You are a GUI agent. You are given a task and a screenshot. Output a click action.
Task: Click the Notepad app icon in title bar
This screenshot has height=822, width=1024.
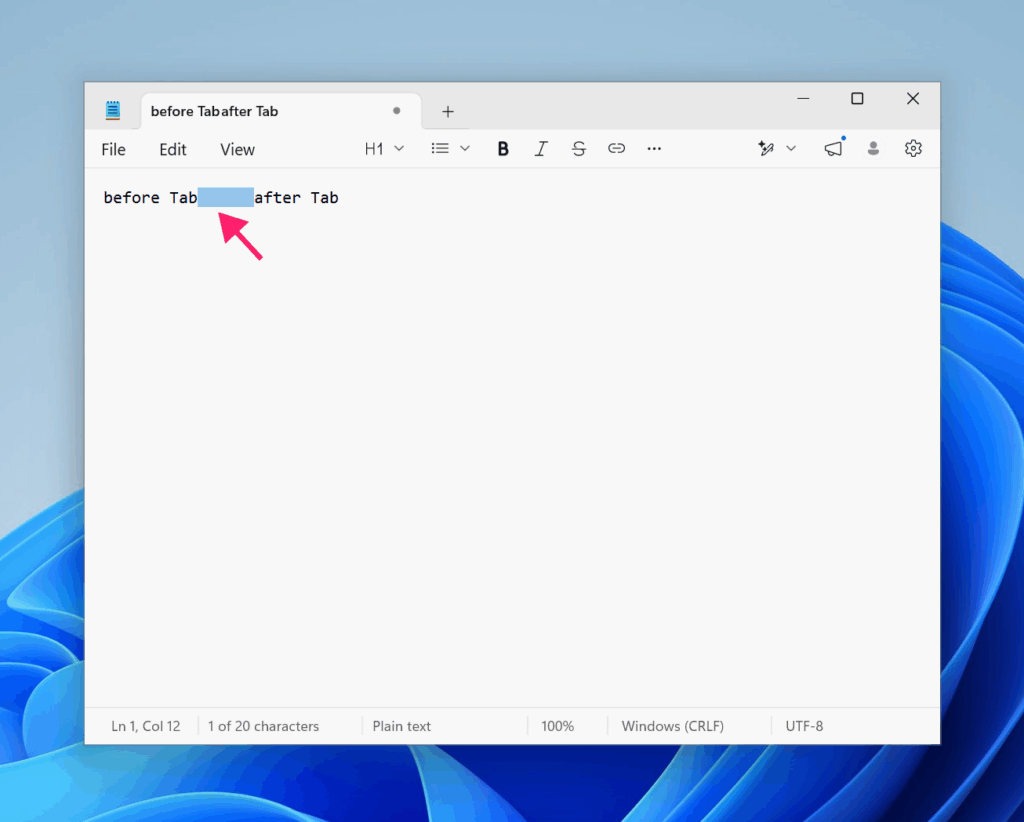(x=113, y=110)
